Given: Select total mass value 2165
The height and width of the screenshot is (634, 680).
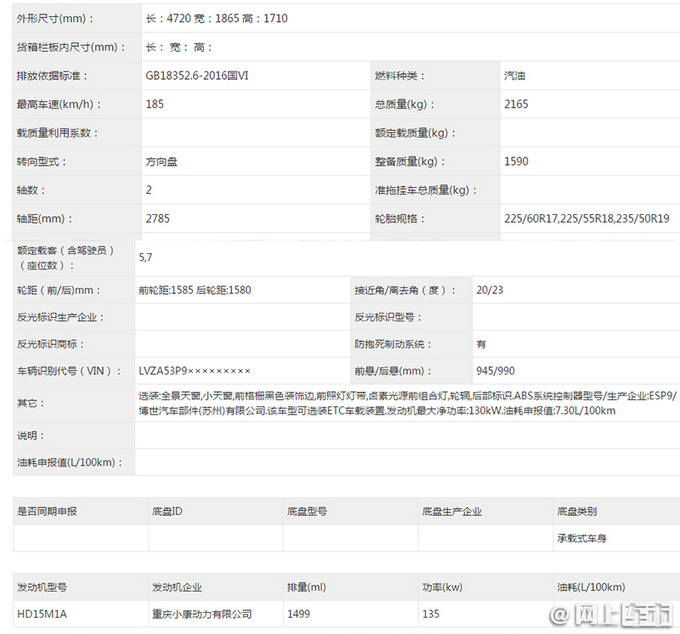Looking at the screenshot, I should pyautogui.click(x=516, y=104).
